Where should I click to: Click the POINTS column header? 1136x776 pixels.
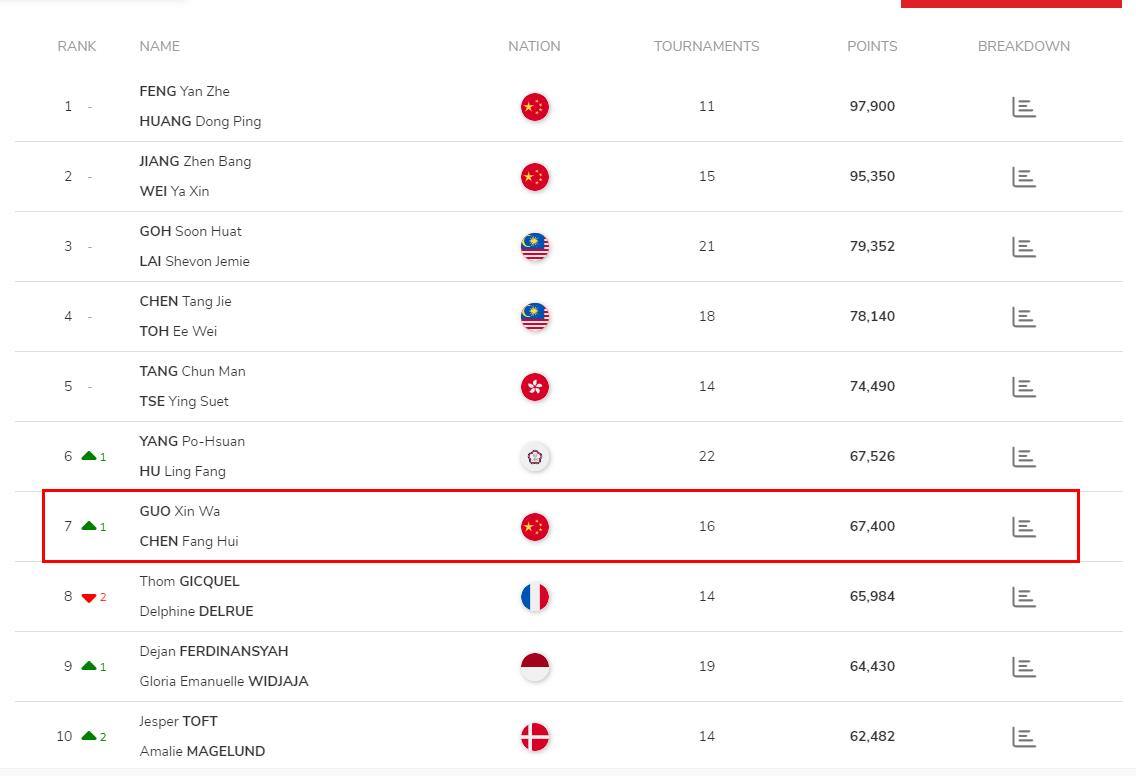coord(872,46)
